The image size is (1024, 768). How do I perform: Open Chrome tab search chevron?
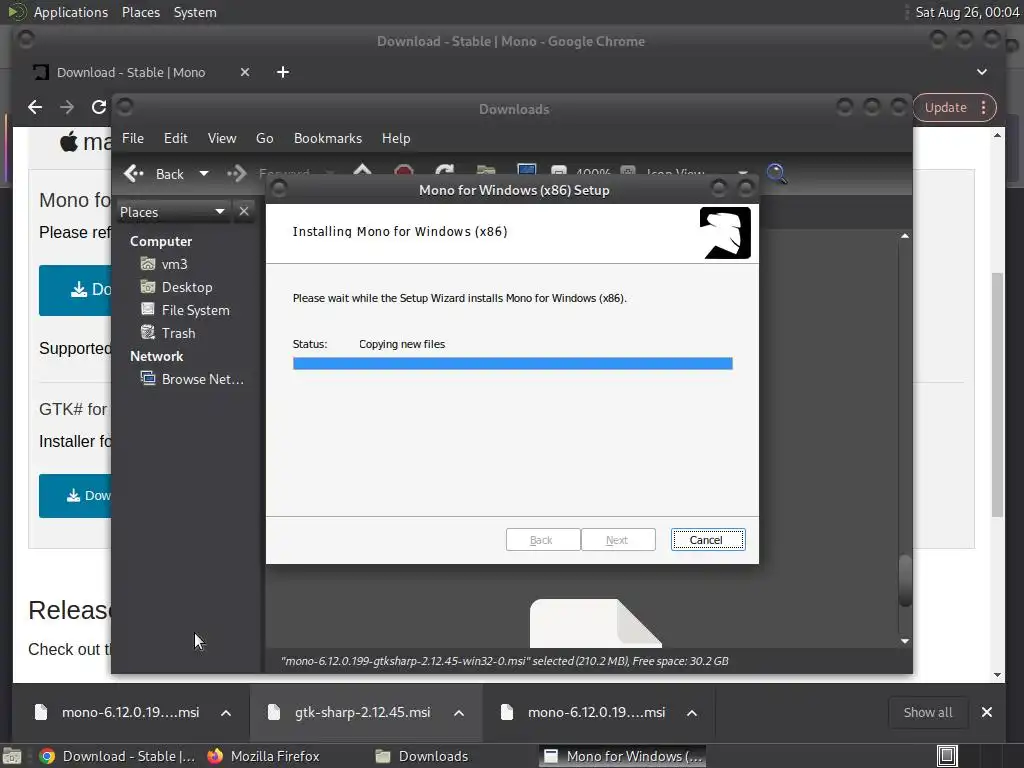(982, 72)
